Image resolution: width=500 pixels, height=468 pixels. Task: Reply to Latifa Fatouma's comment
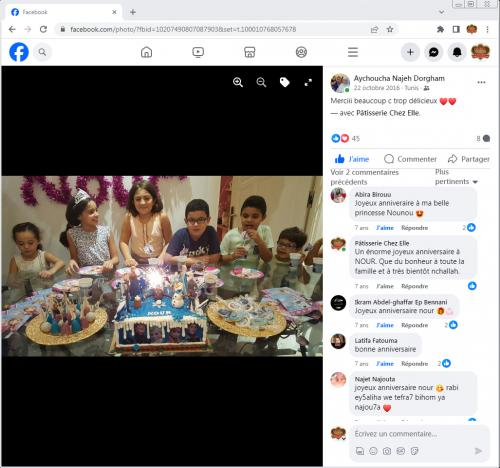pos(414,363)
